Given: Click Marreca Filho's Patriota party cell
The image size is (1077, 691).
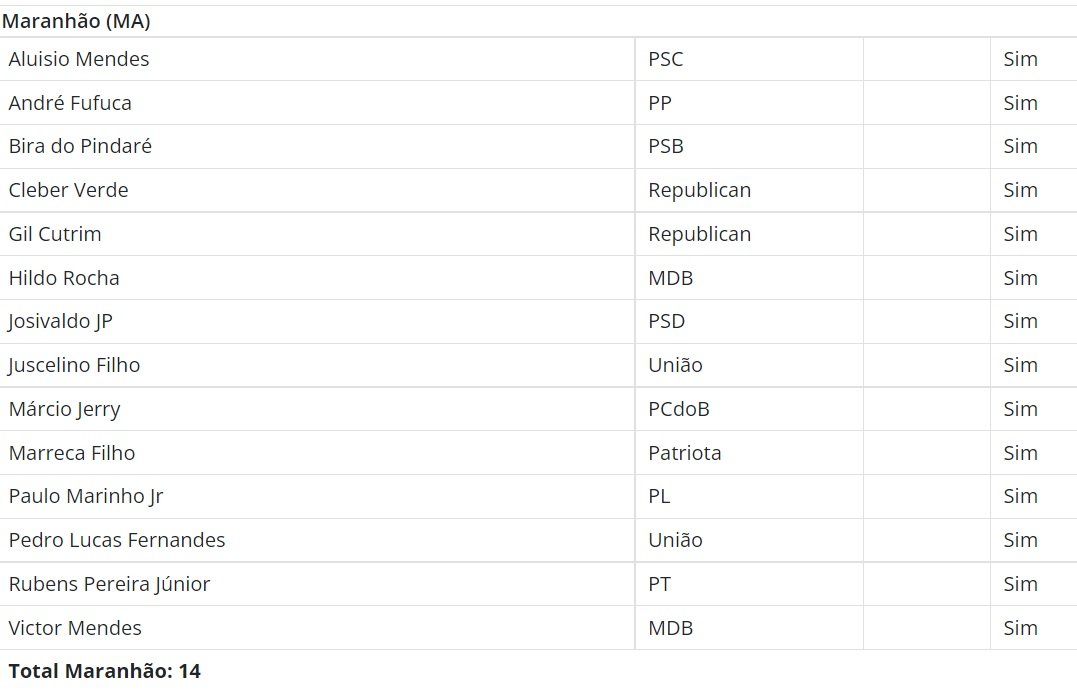Looking at the screenshot, I should tap(749, 453).
